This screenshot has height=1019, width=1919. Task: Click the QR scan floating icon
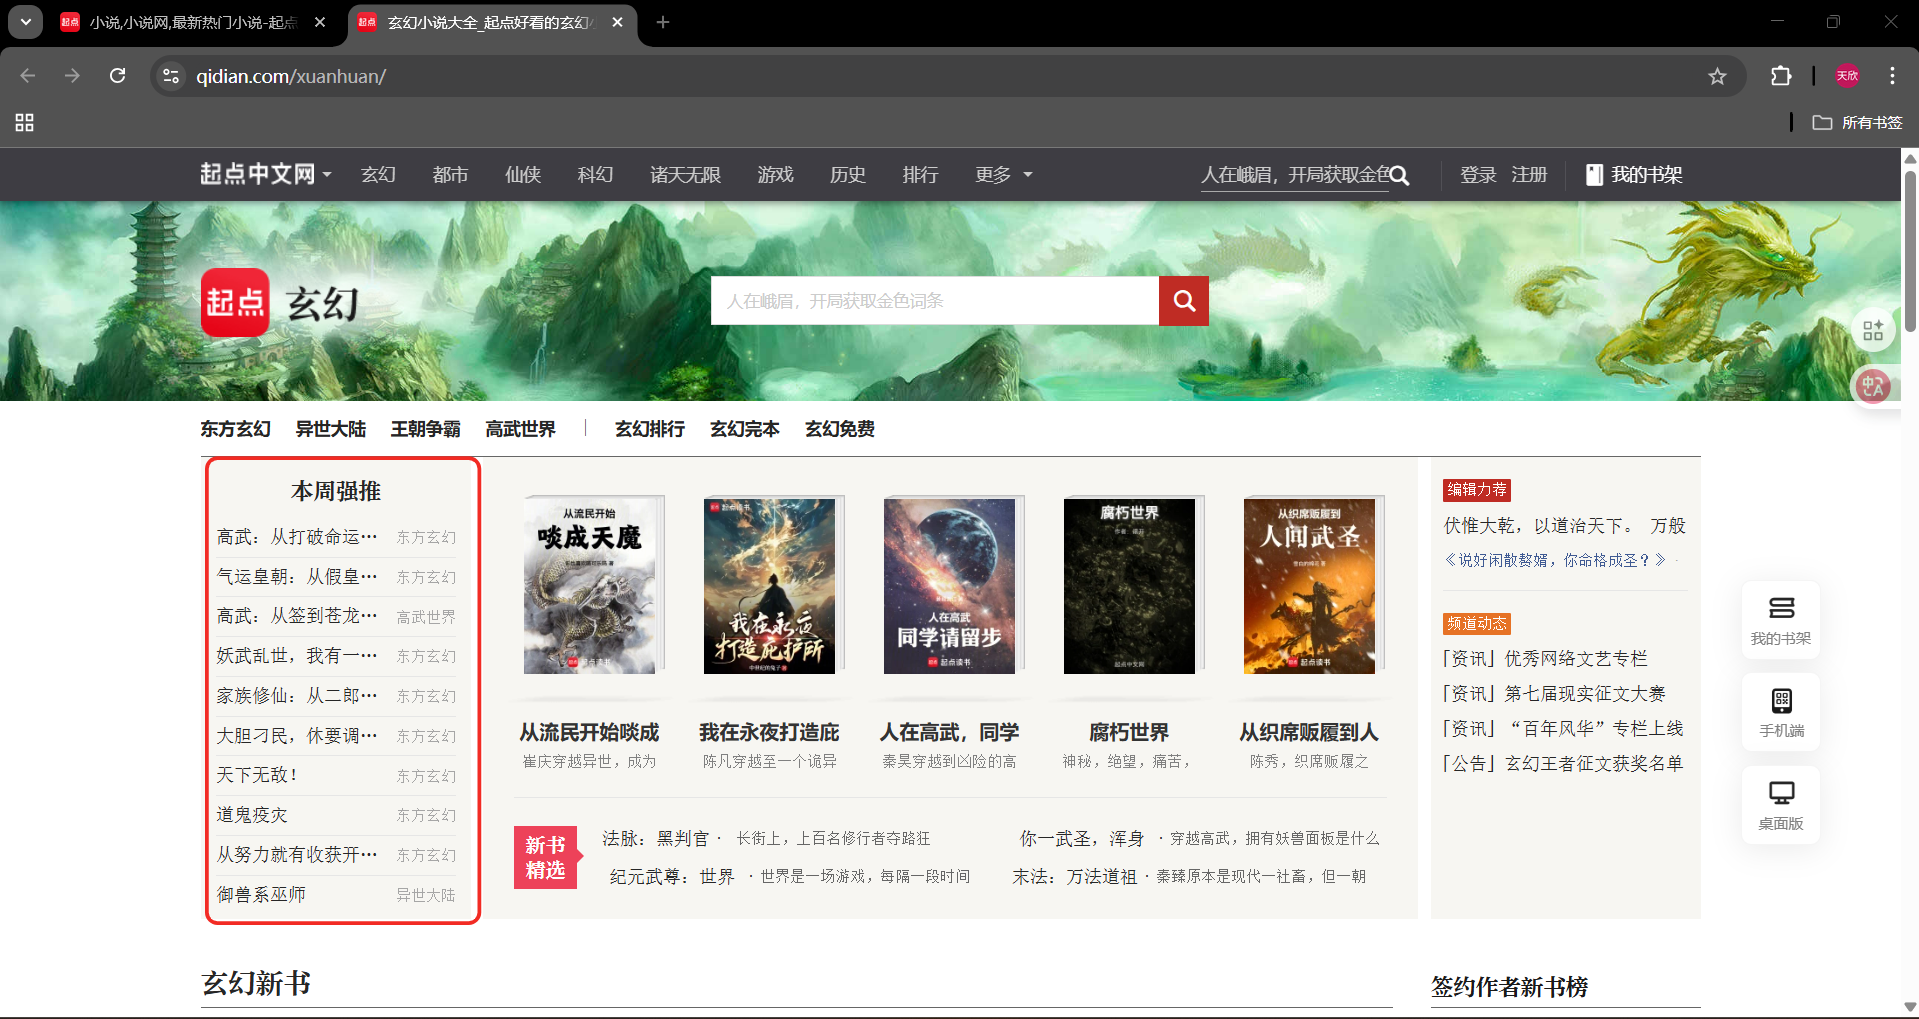(x=1873, y=330)
